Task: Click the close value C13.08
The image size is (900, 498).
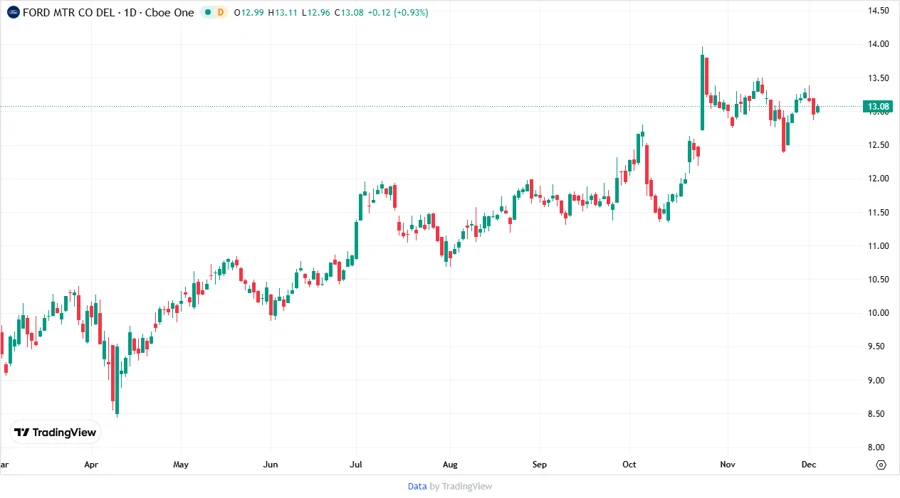Action: point(349,12)
